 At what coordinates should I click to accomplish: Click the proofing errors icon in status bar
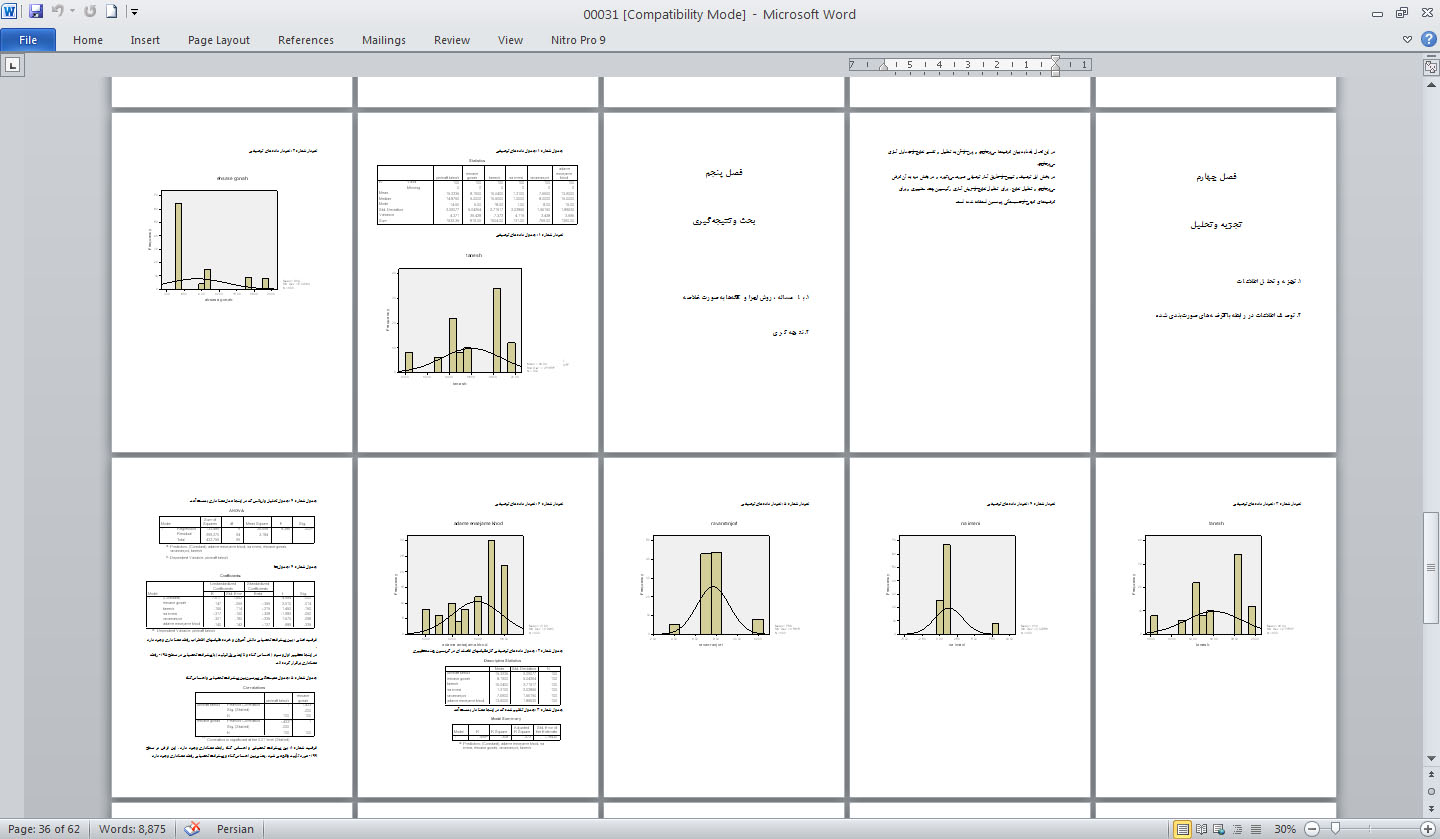click(193, 829)
